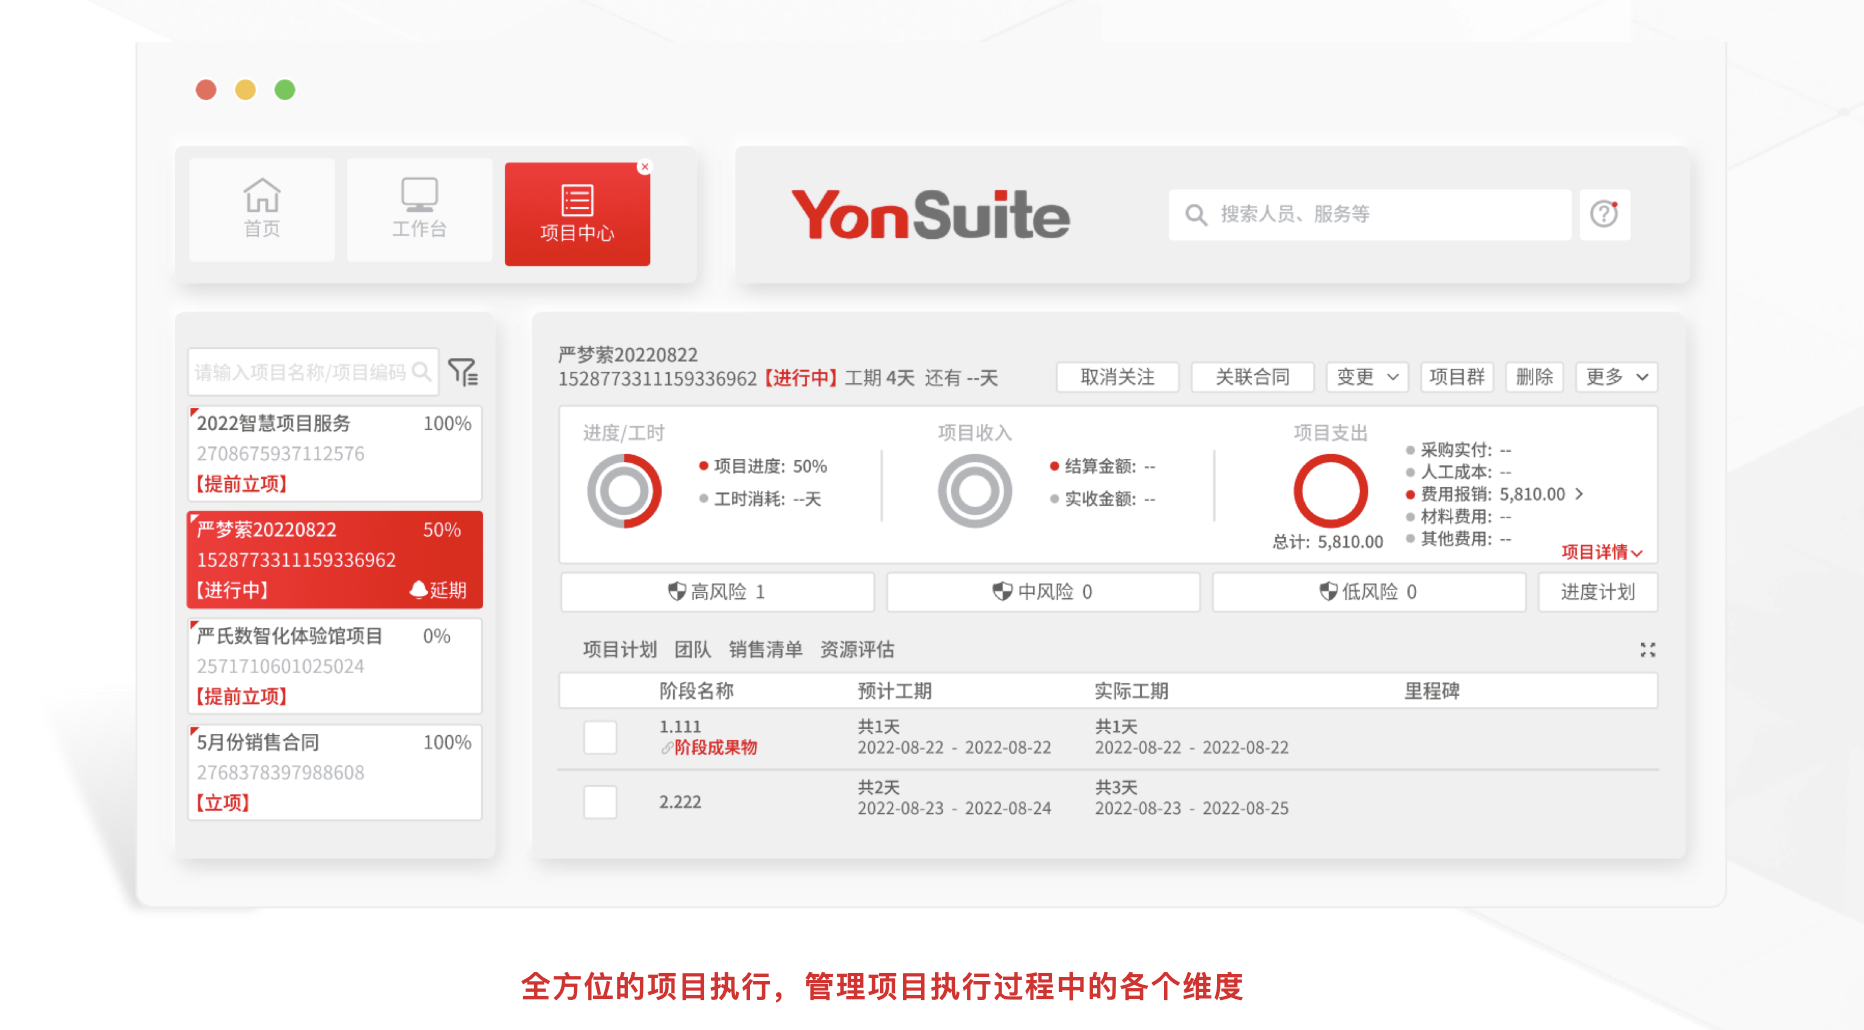
Task: Click the 高风险 shield icon
Action: (x=677, y=592)
